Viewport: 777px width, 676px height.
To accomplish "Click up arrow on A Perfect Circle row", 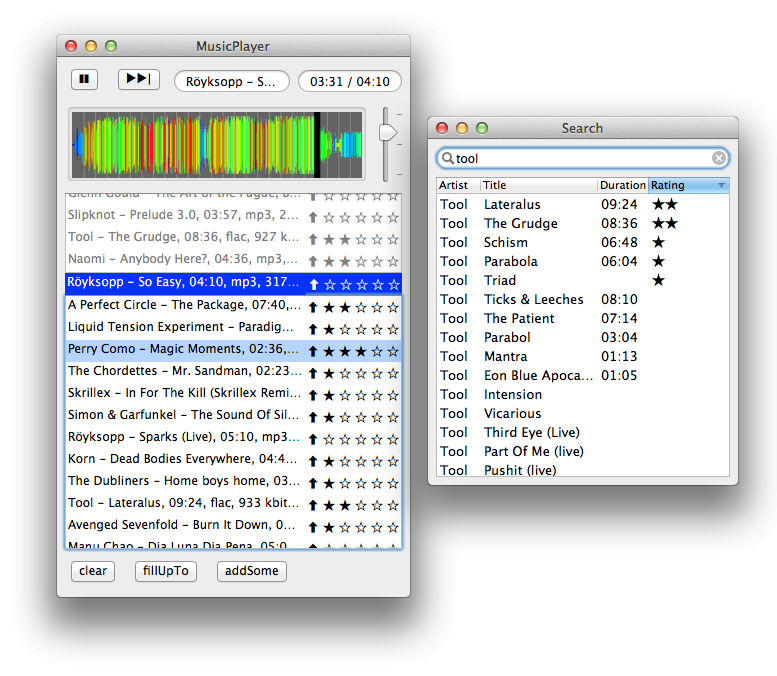I will 313,306.
